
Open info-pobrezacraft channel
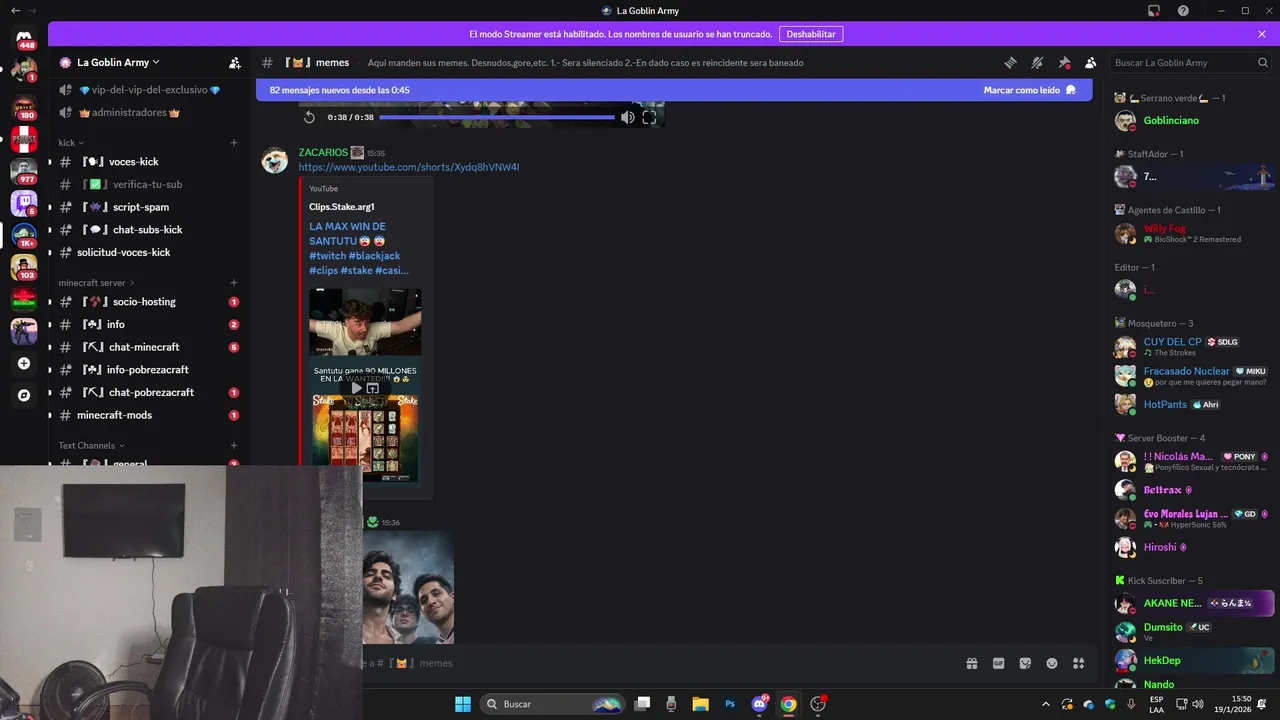coord(147,370)
